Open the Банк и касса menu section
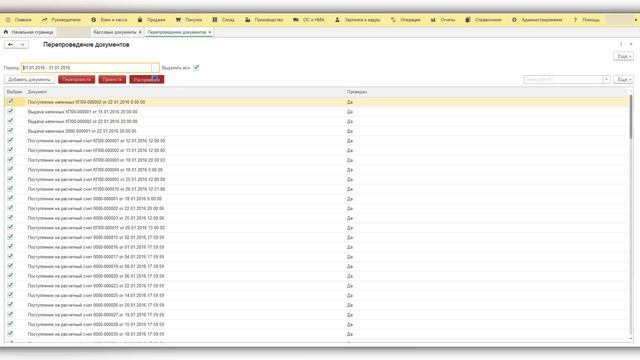The width and height of the screenshot is (640, 360). coord(113,20)
